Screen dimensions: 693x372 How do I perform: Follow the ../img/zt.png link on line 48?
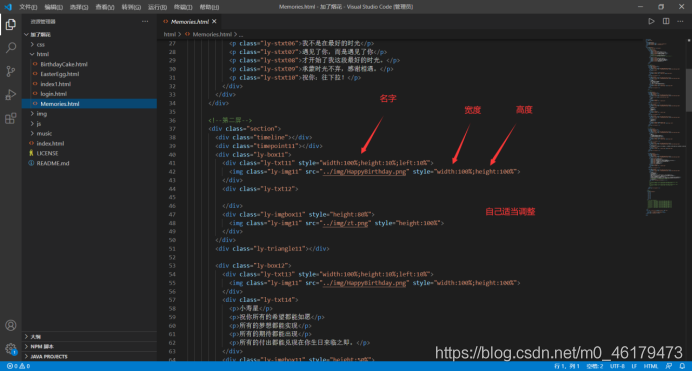point(345,223)
